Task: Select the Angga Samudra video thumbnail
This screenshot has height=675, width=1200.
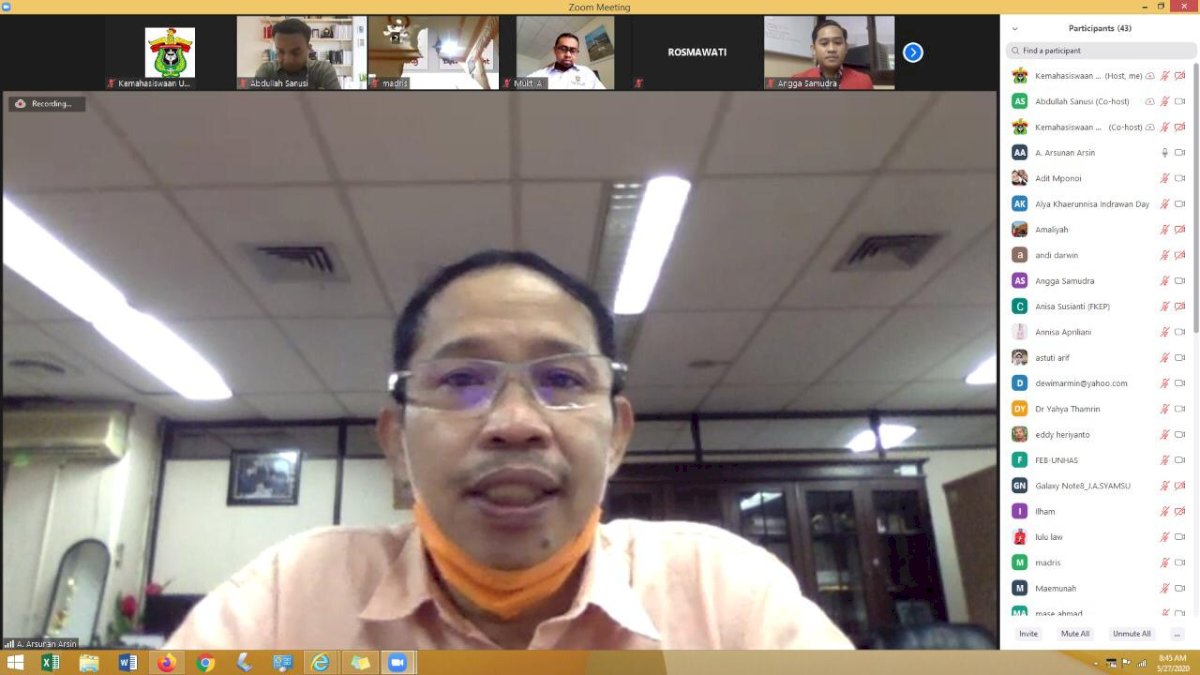Action: (x=829, y=52)
